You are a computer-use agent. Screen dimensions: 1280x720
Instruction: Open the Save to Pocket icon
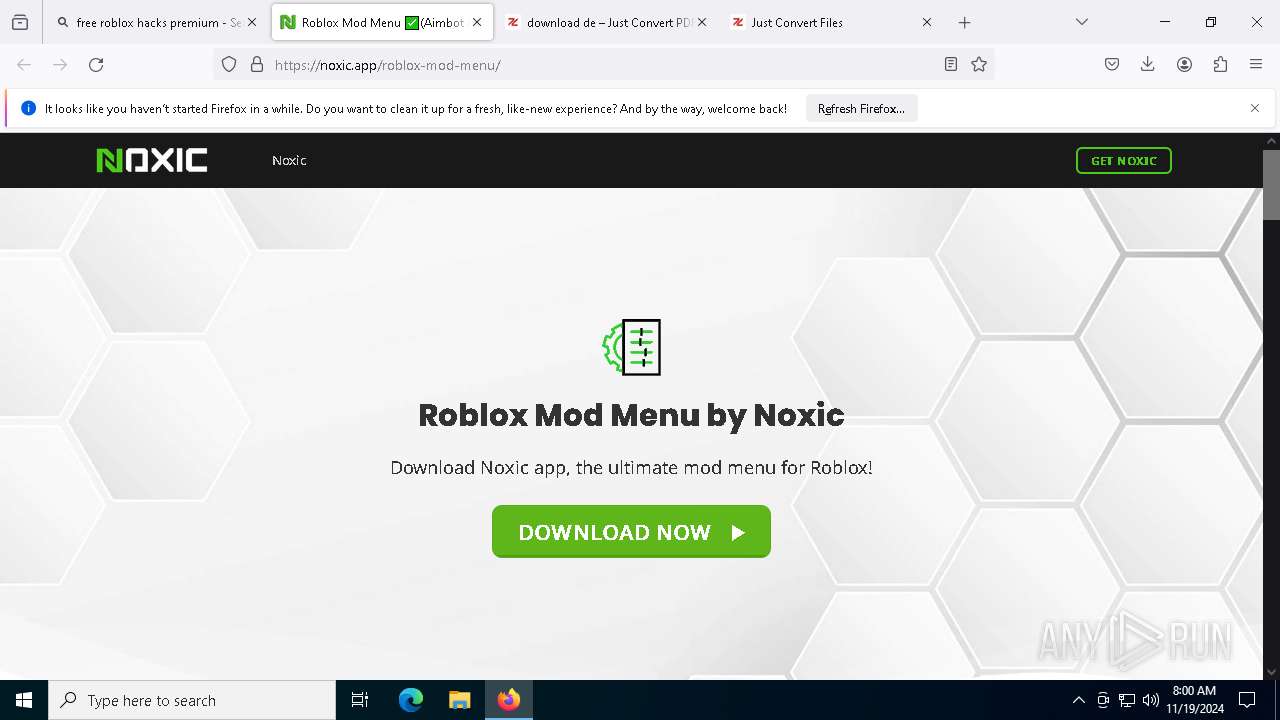(1112, 65)
